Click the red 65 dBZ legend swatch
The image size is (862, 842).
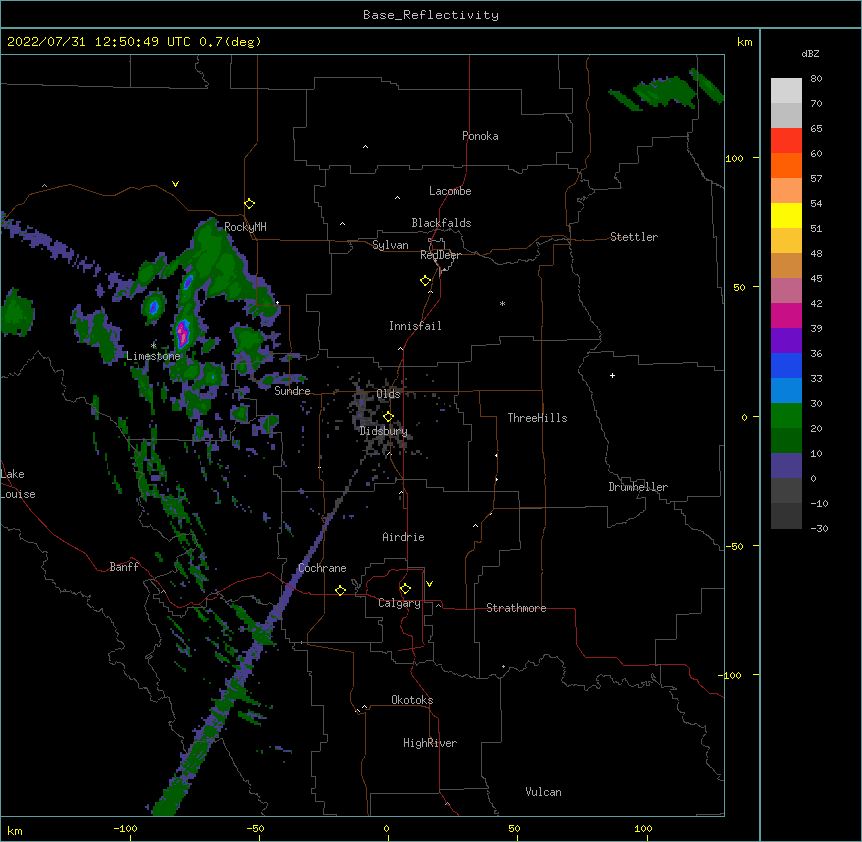coord(786,141)
